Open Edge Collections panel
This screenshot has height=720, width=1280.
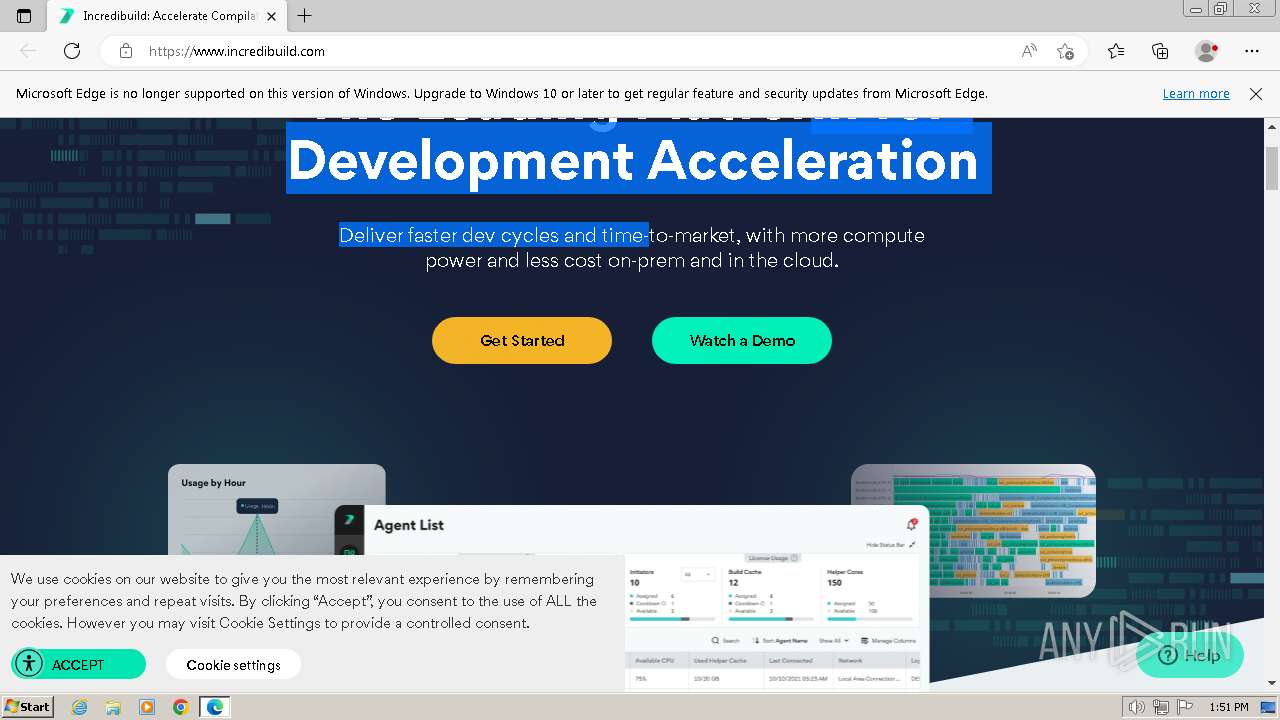tap(1160, 51)
